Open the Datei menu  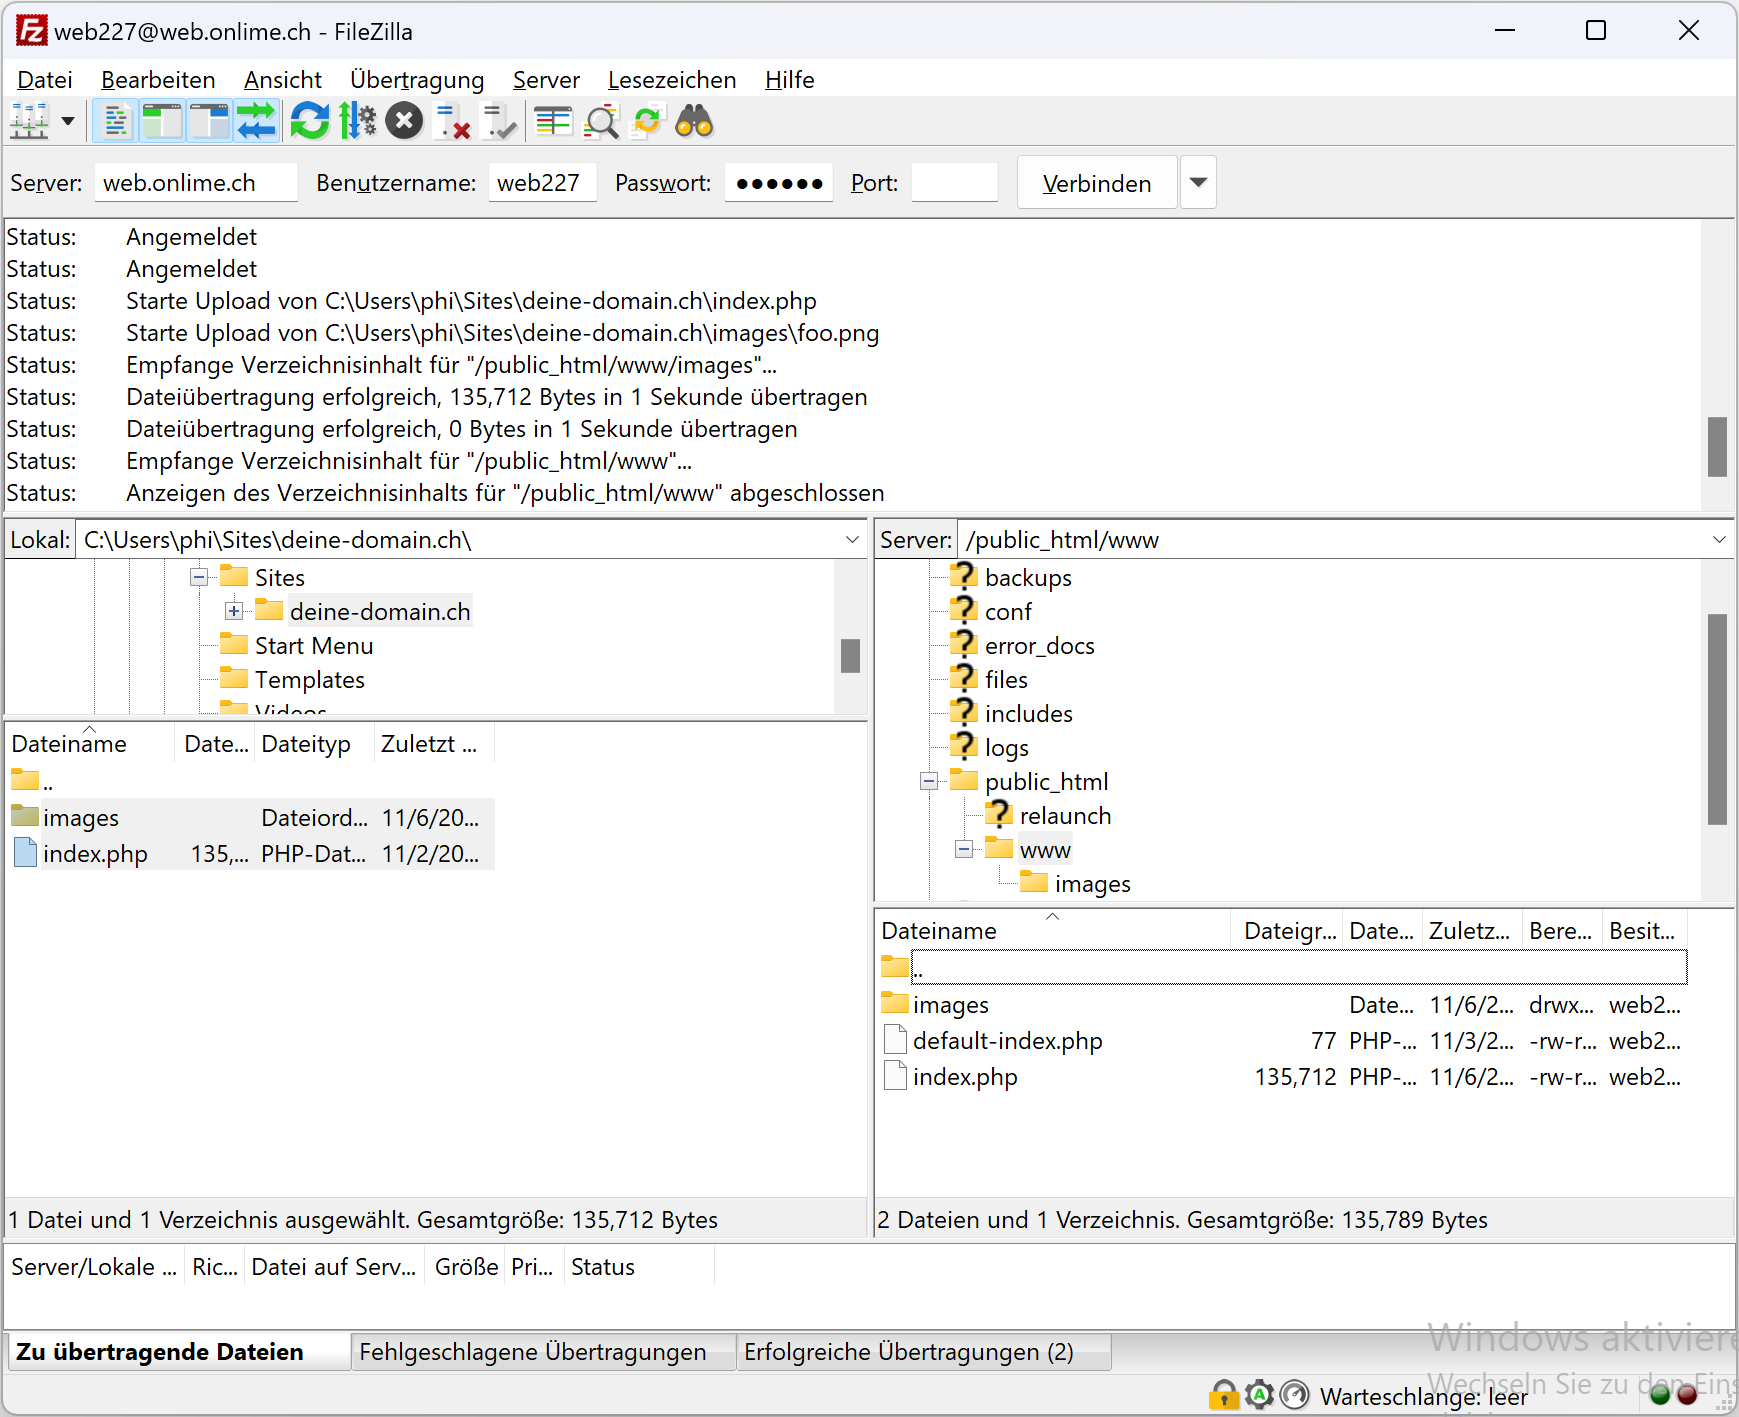click(x=45, y=80)
